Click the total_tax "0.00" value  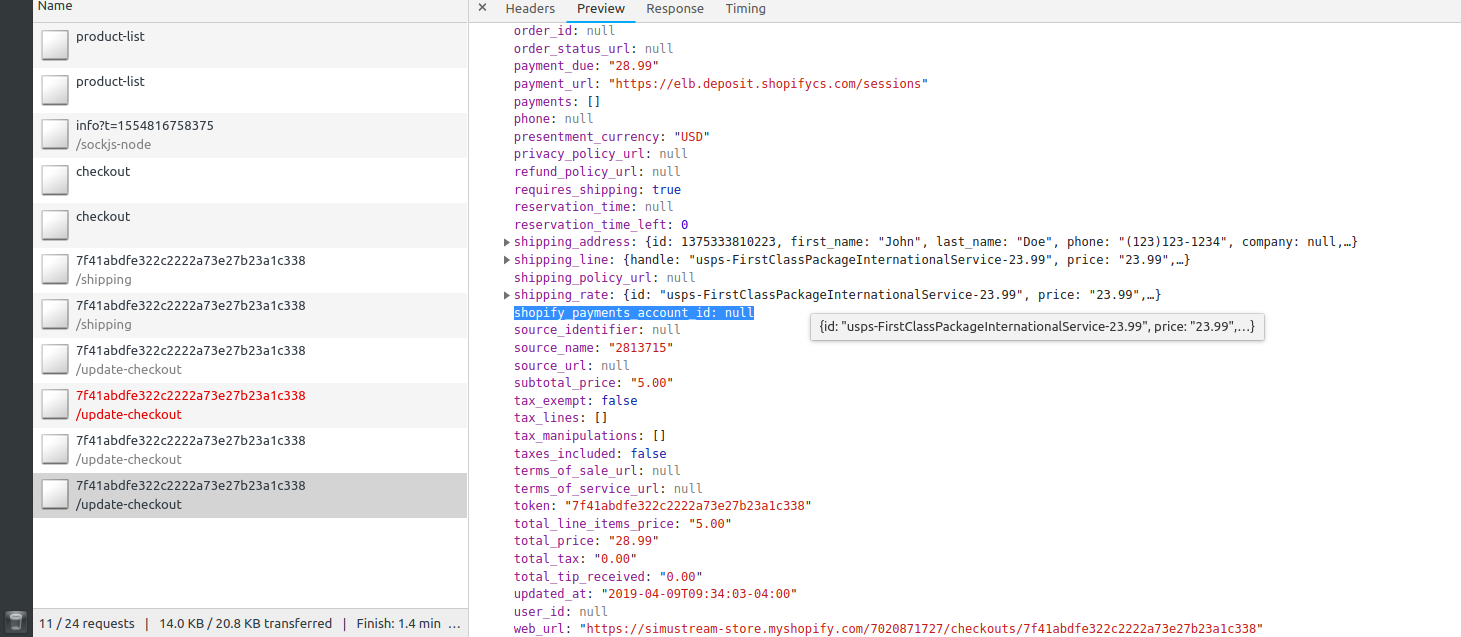point(615,559)
